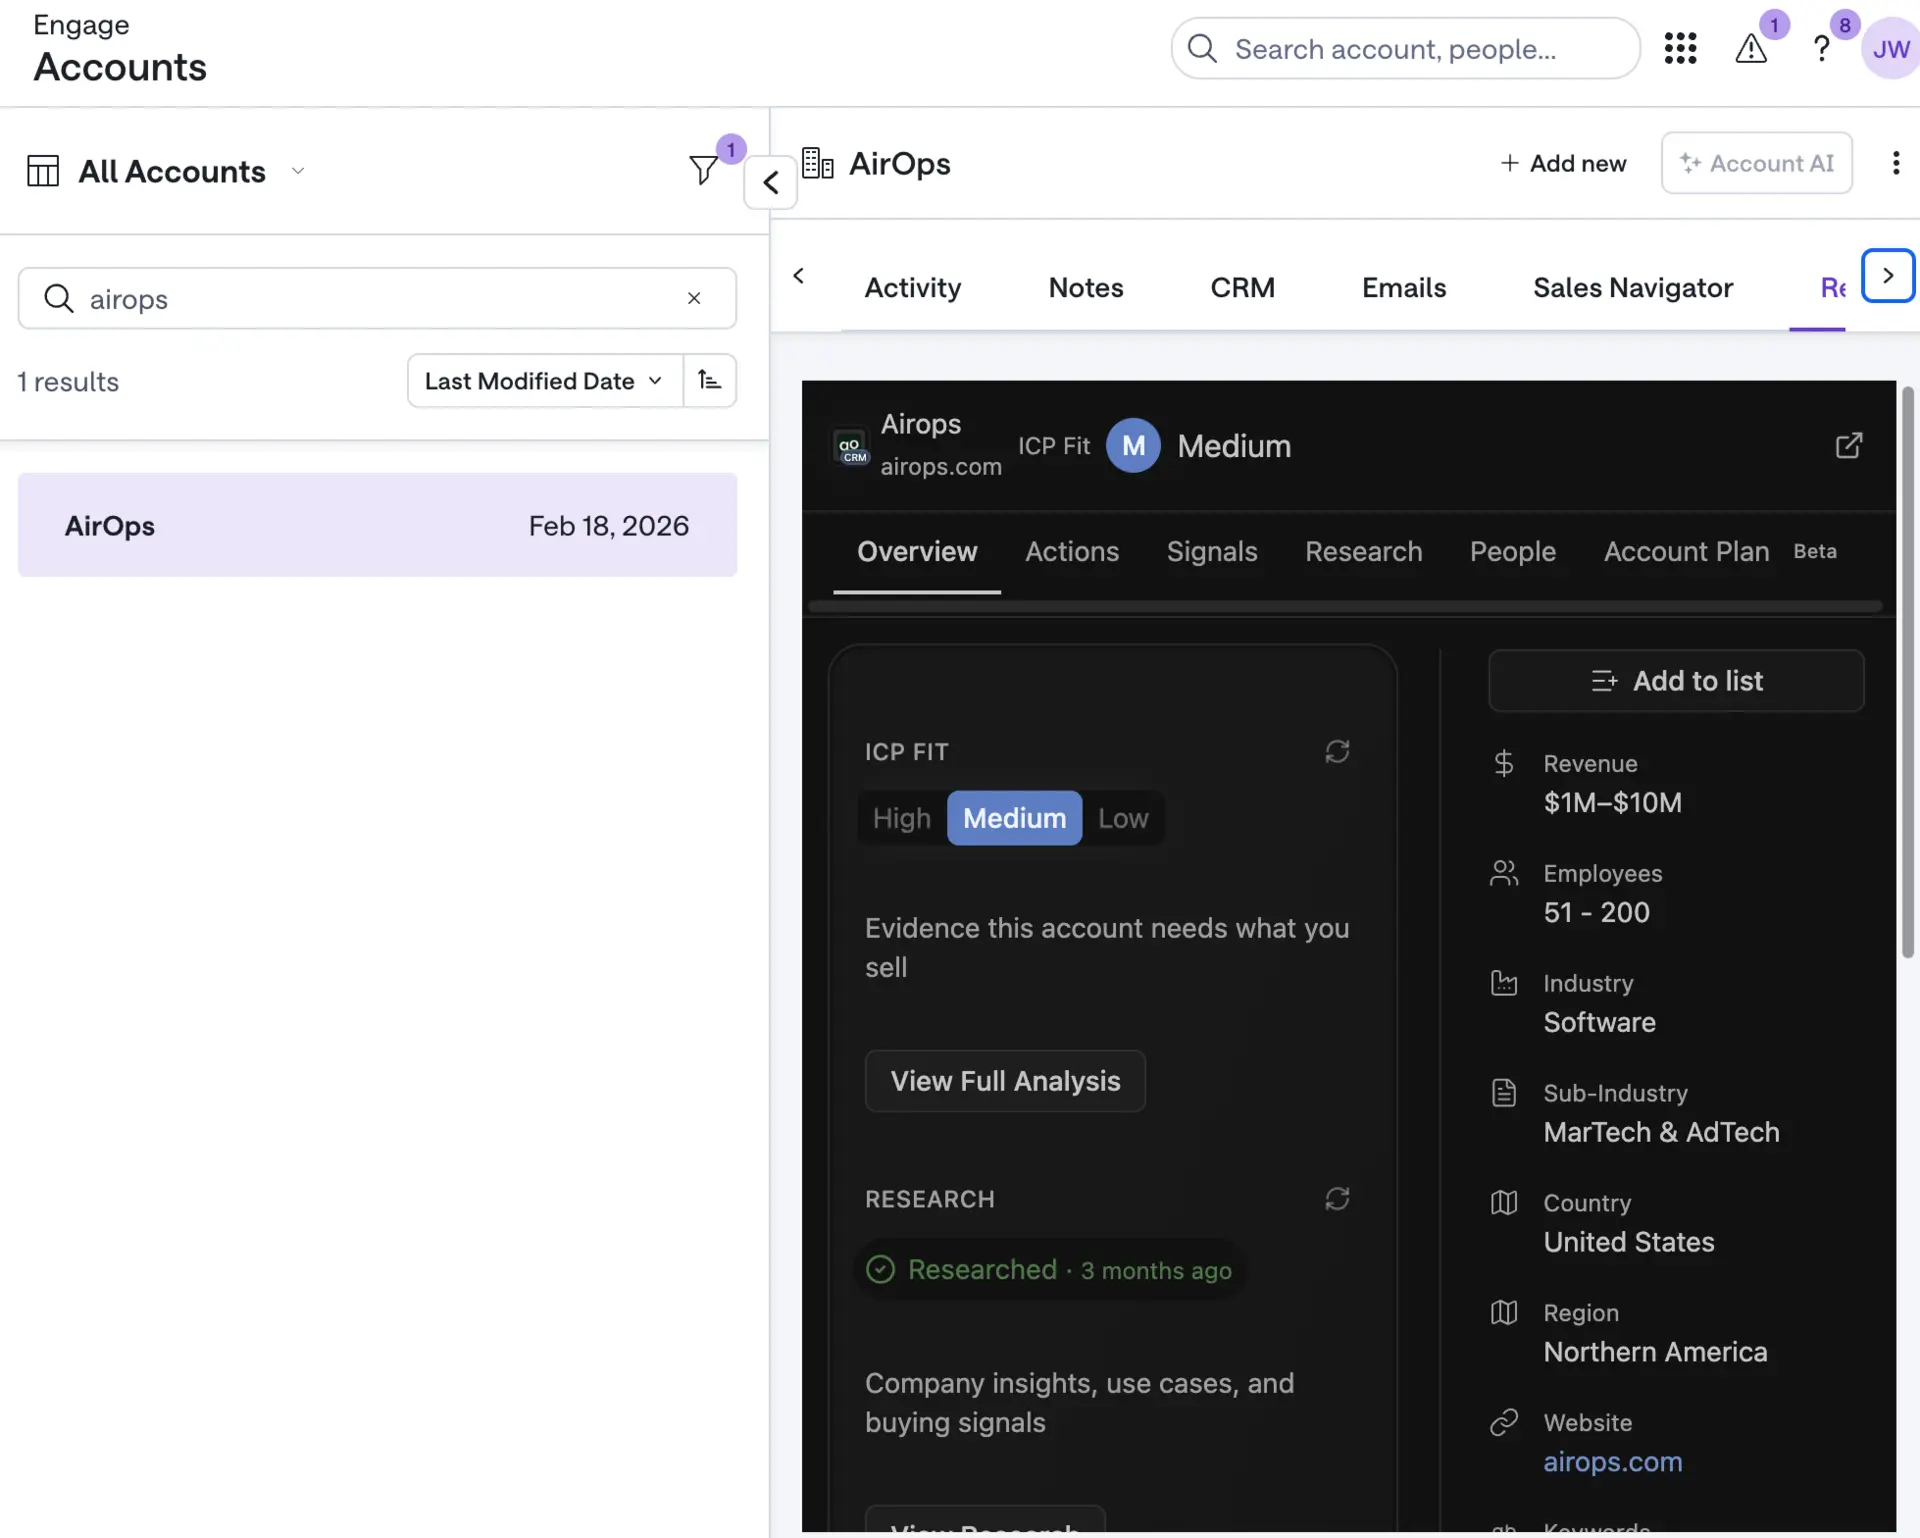
Task: Set the ICP Fit to Medium
Action: coord(1014,818)
